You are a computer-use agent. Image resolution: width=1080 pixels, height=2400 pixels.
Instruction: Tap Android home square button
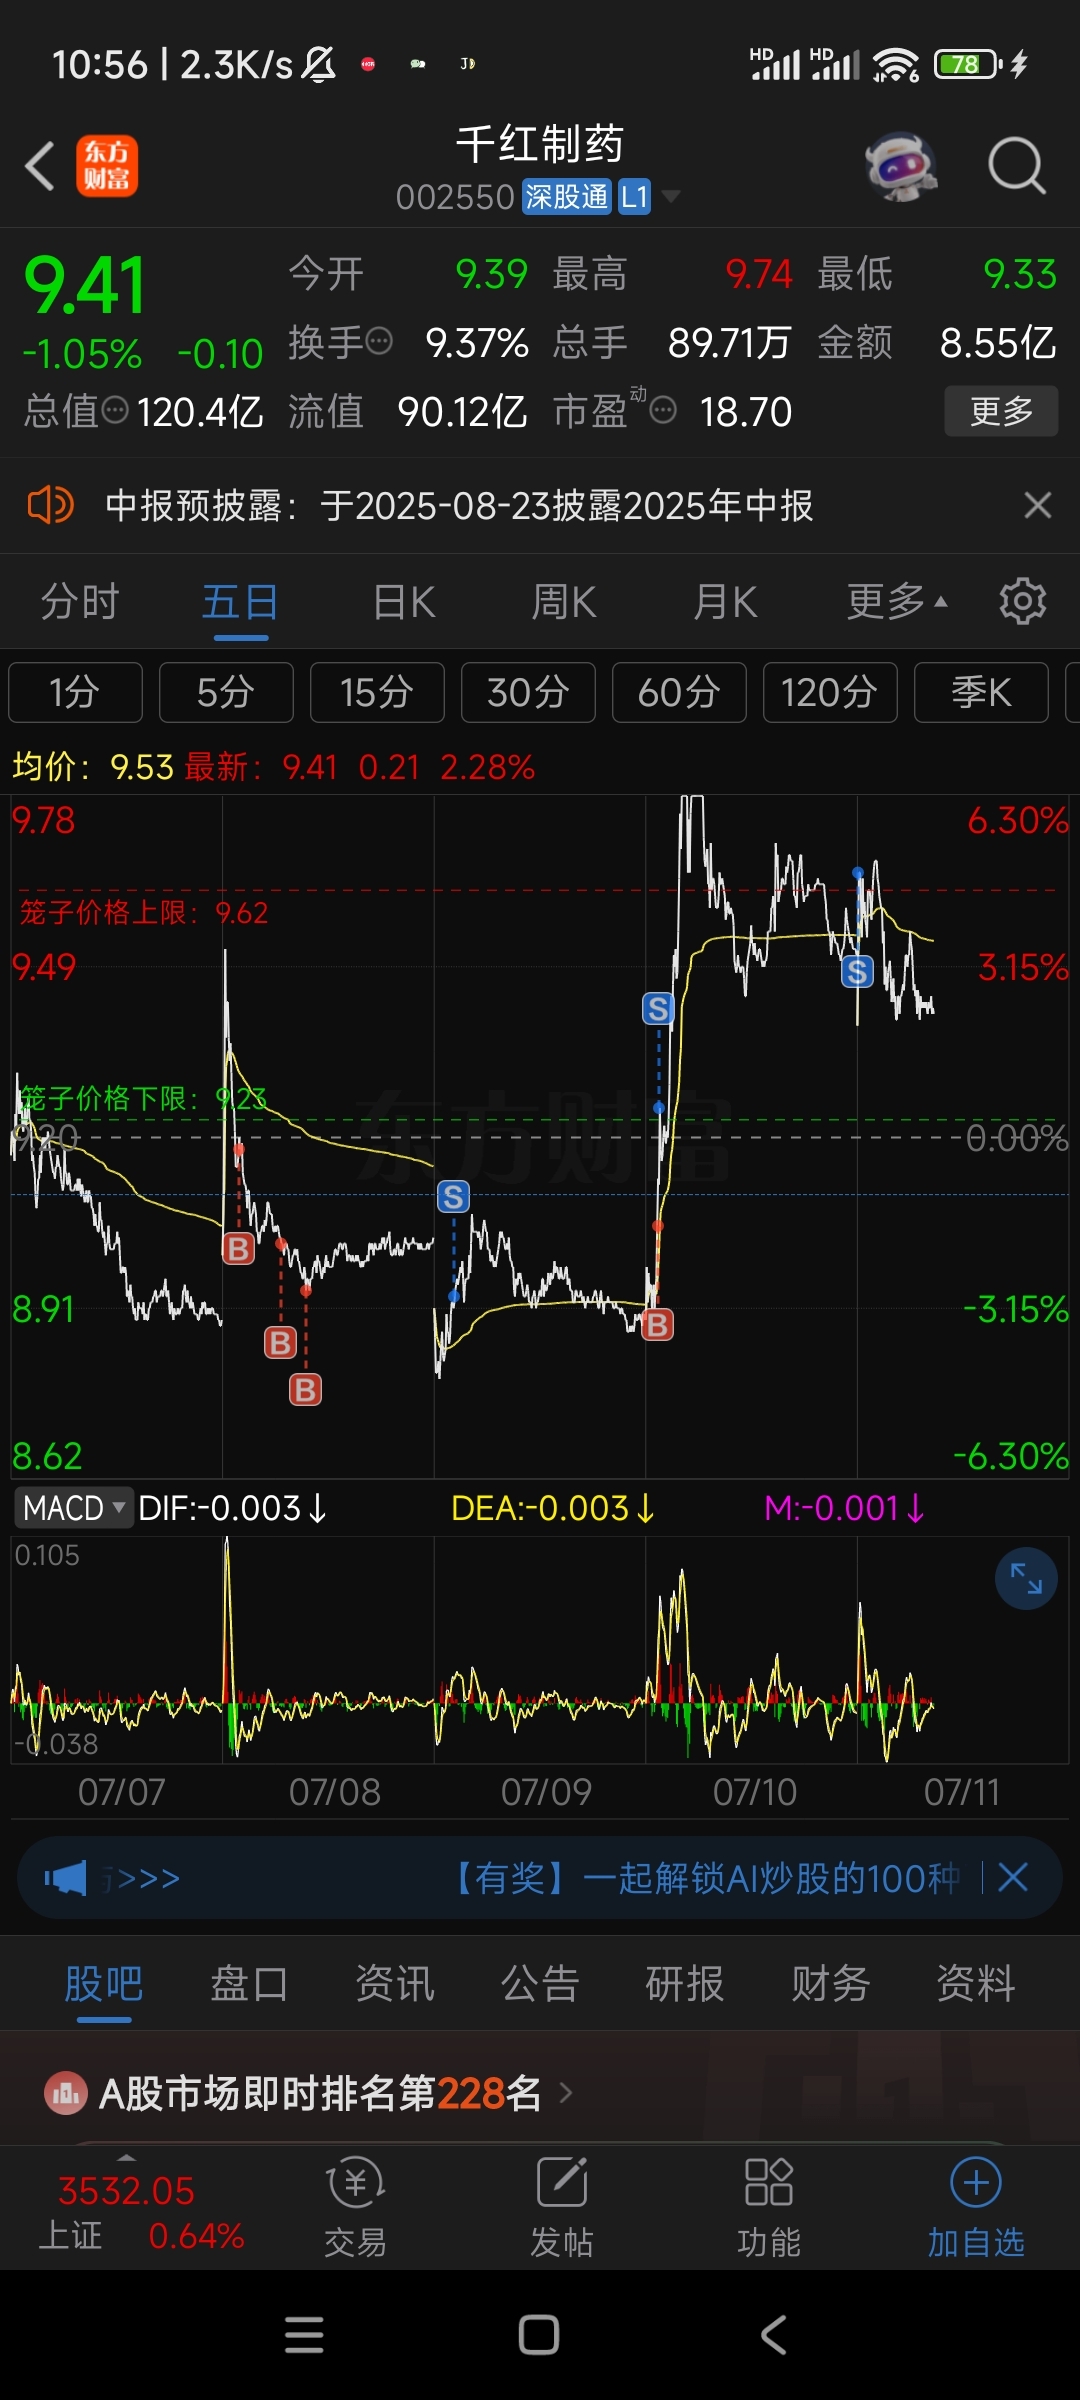pyautogui.click(x=539, y=2335)
